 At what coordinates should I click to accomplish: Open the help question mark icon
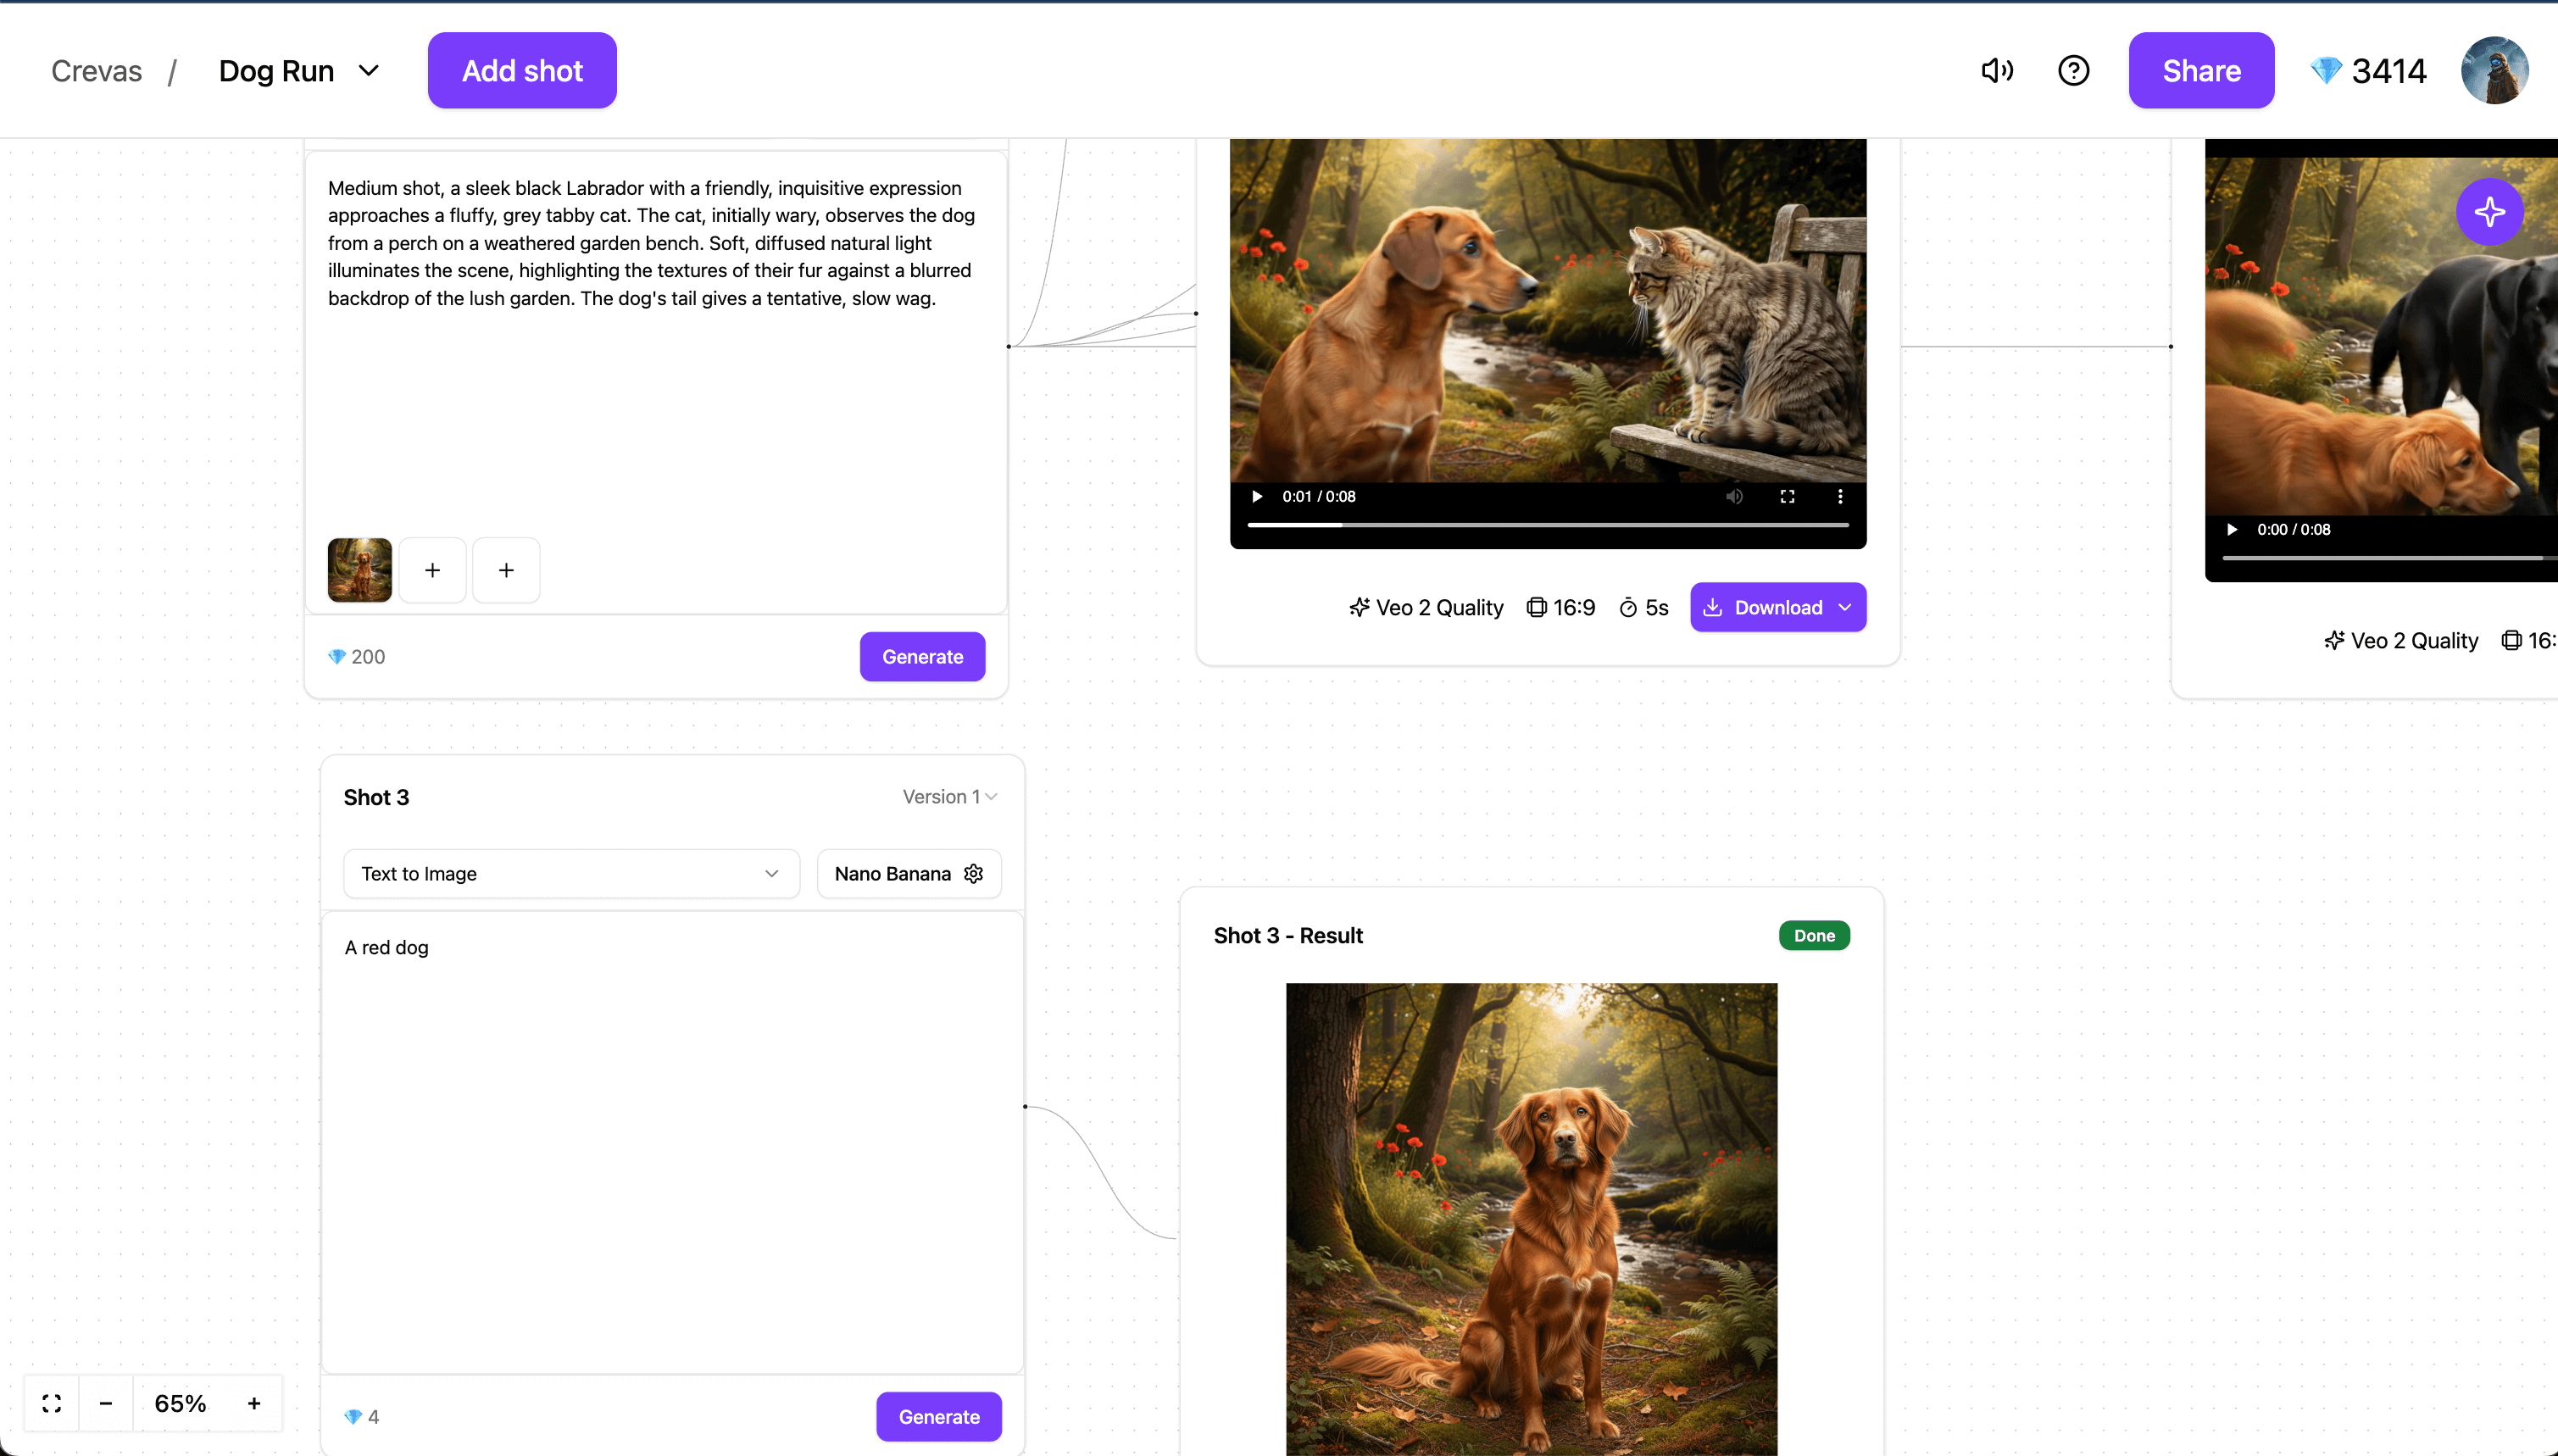pos(2073,70)
